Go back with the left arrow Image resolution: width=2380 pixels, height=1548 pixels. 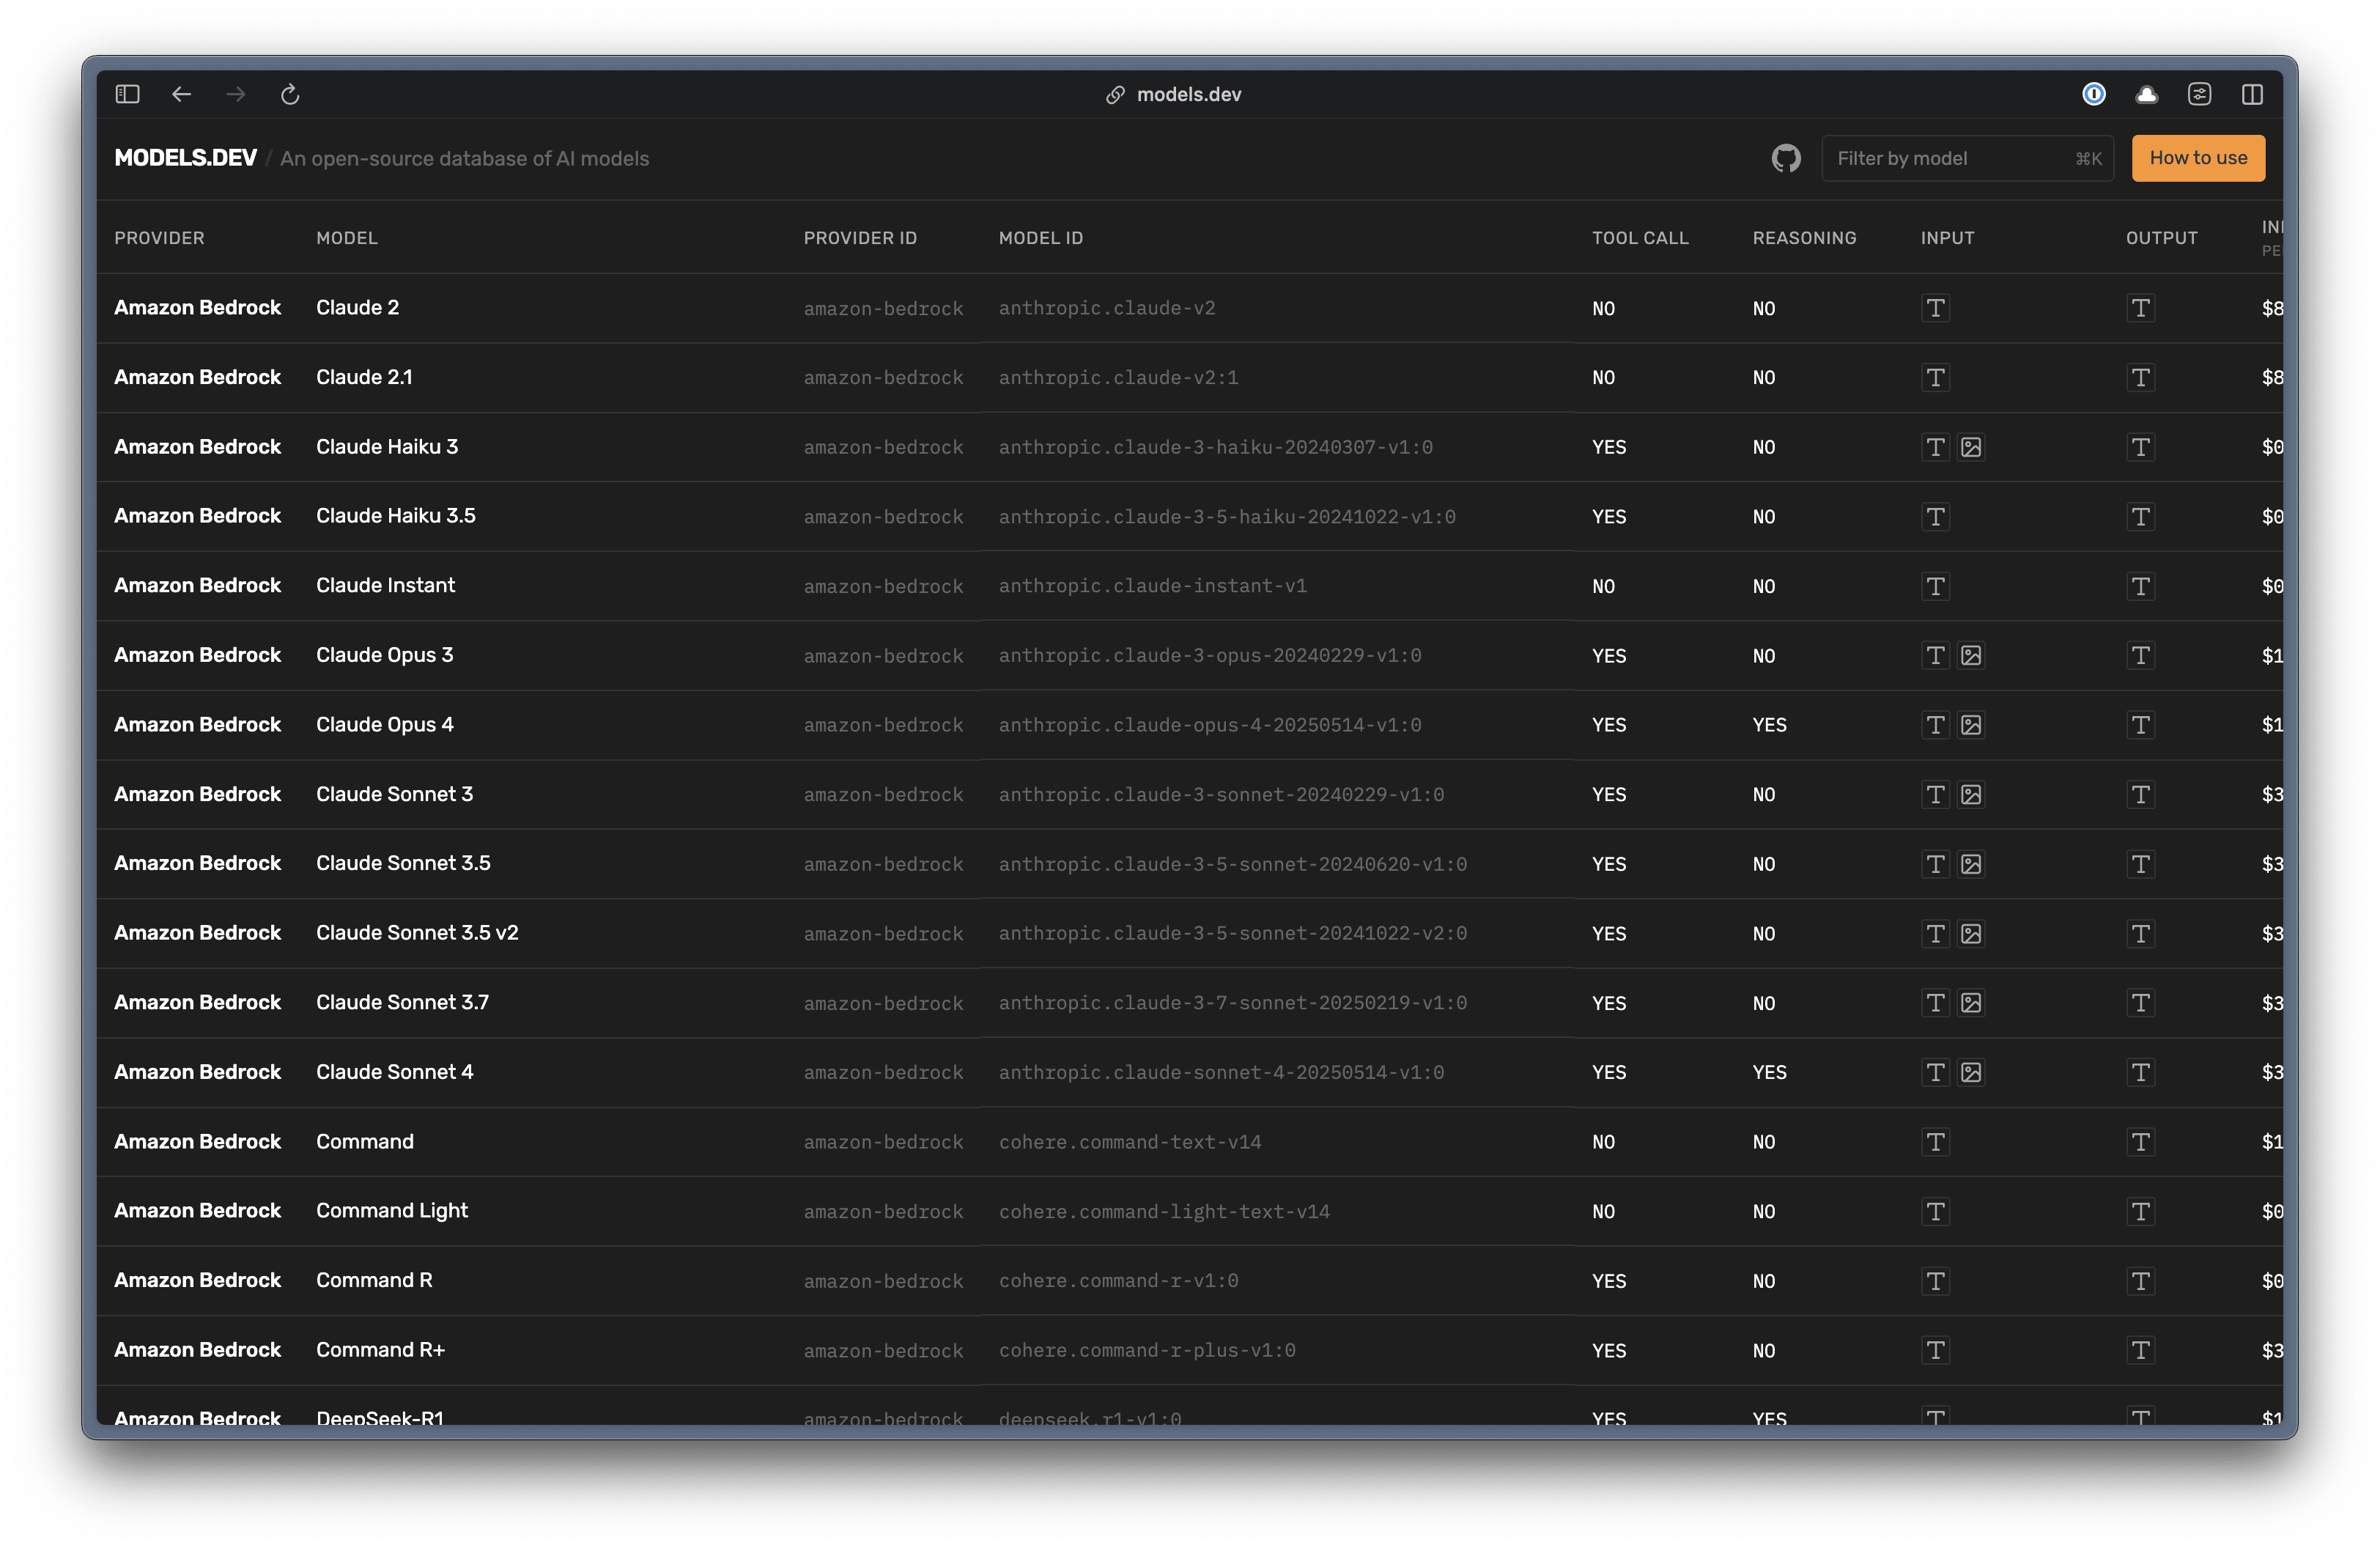click(x=181, y=94)
